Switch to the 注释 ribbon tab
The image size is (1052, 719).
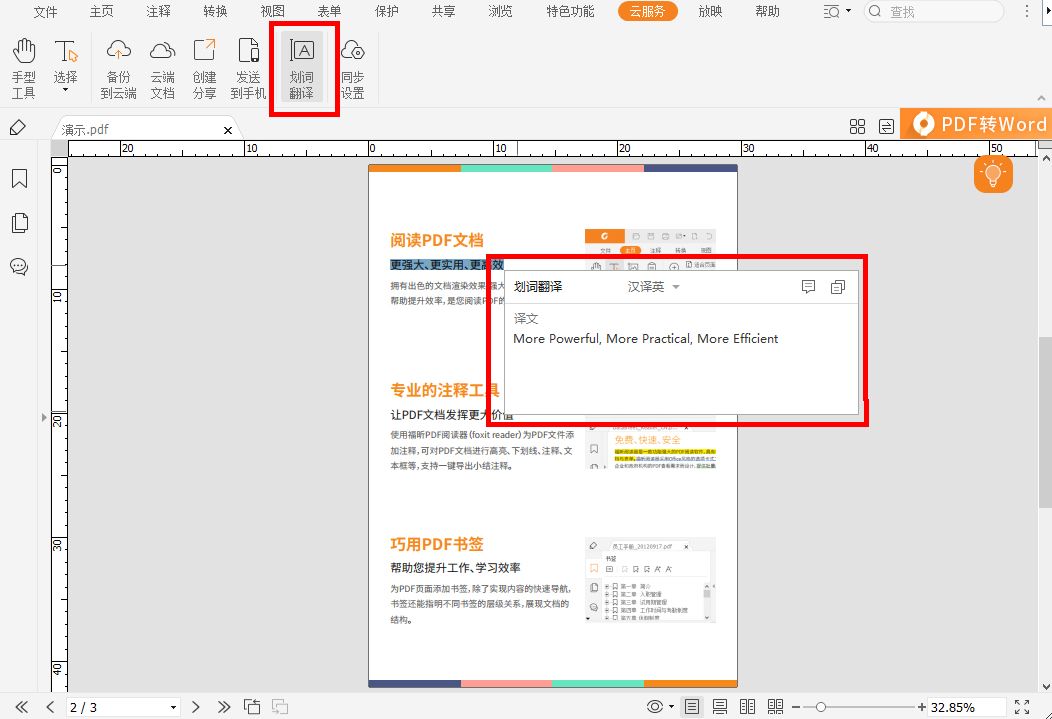(158, 13)
